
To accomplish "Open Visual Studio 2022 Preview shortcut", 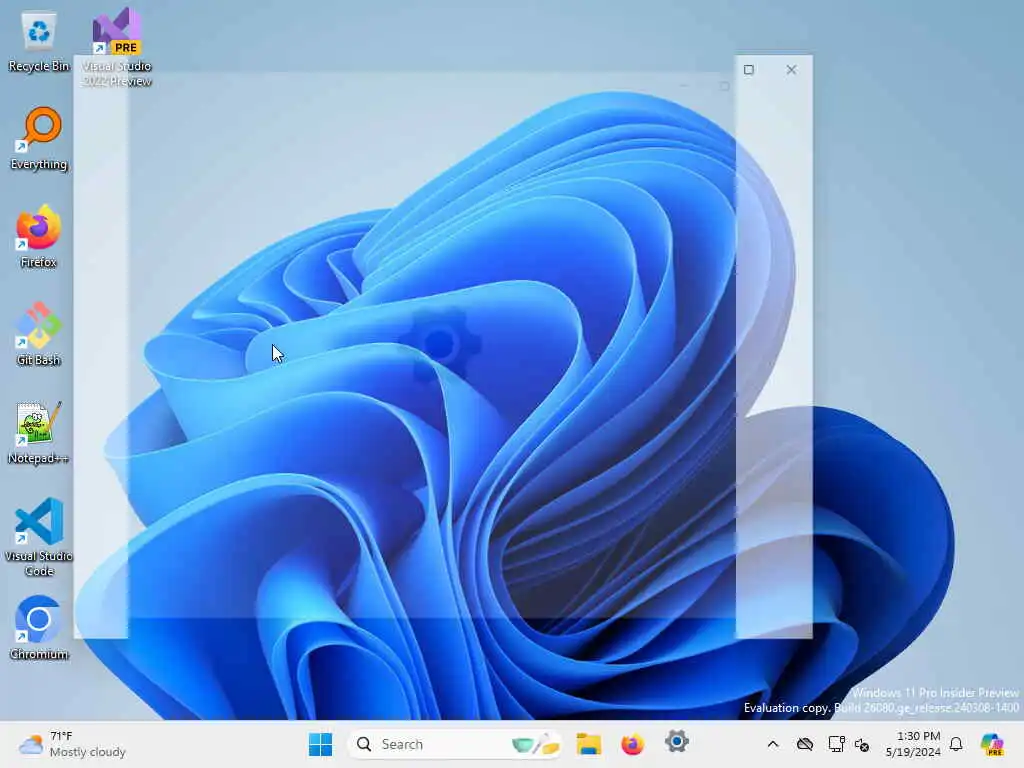I will (x=117, y=47).
